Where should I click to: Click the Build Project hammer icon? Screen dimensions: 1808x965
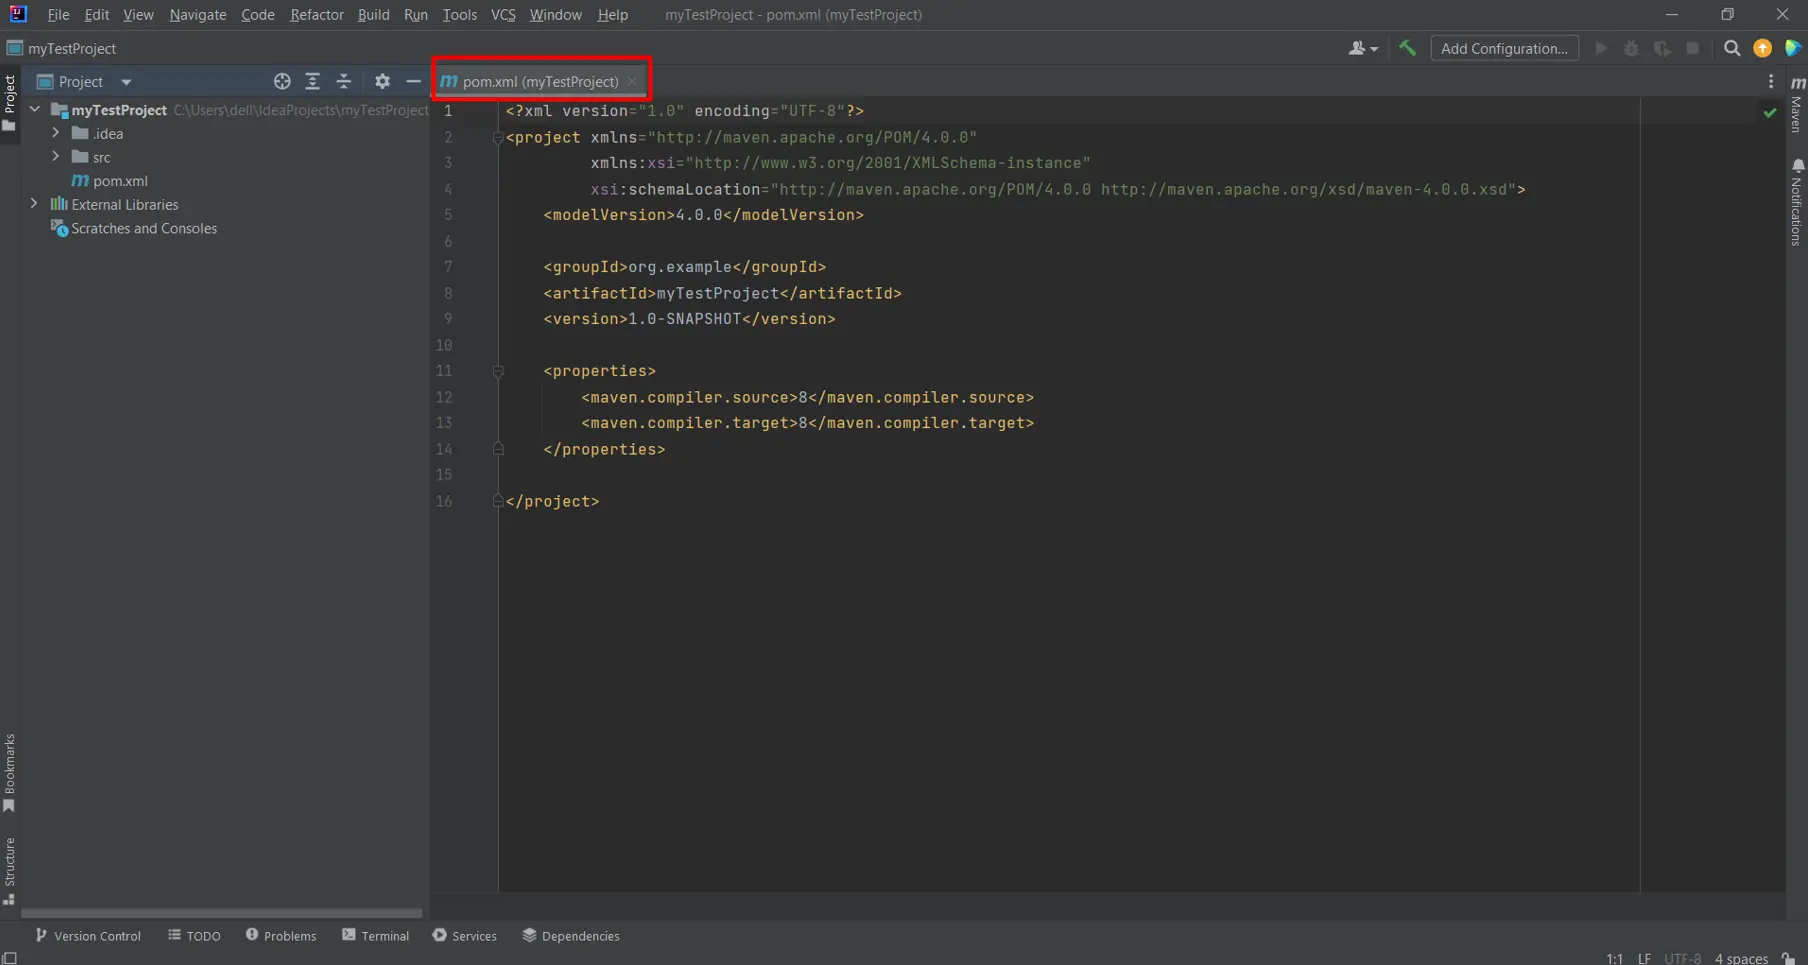(x=1407, y=48)
